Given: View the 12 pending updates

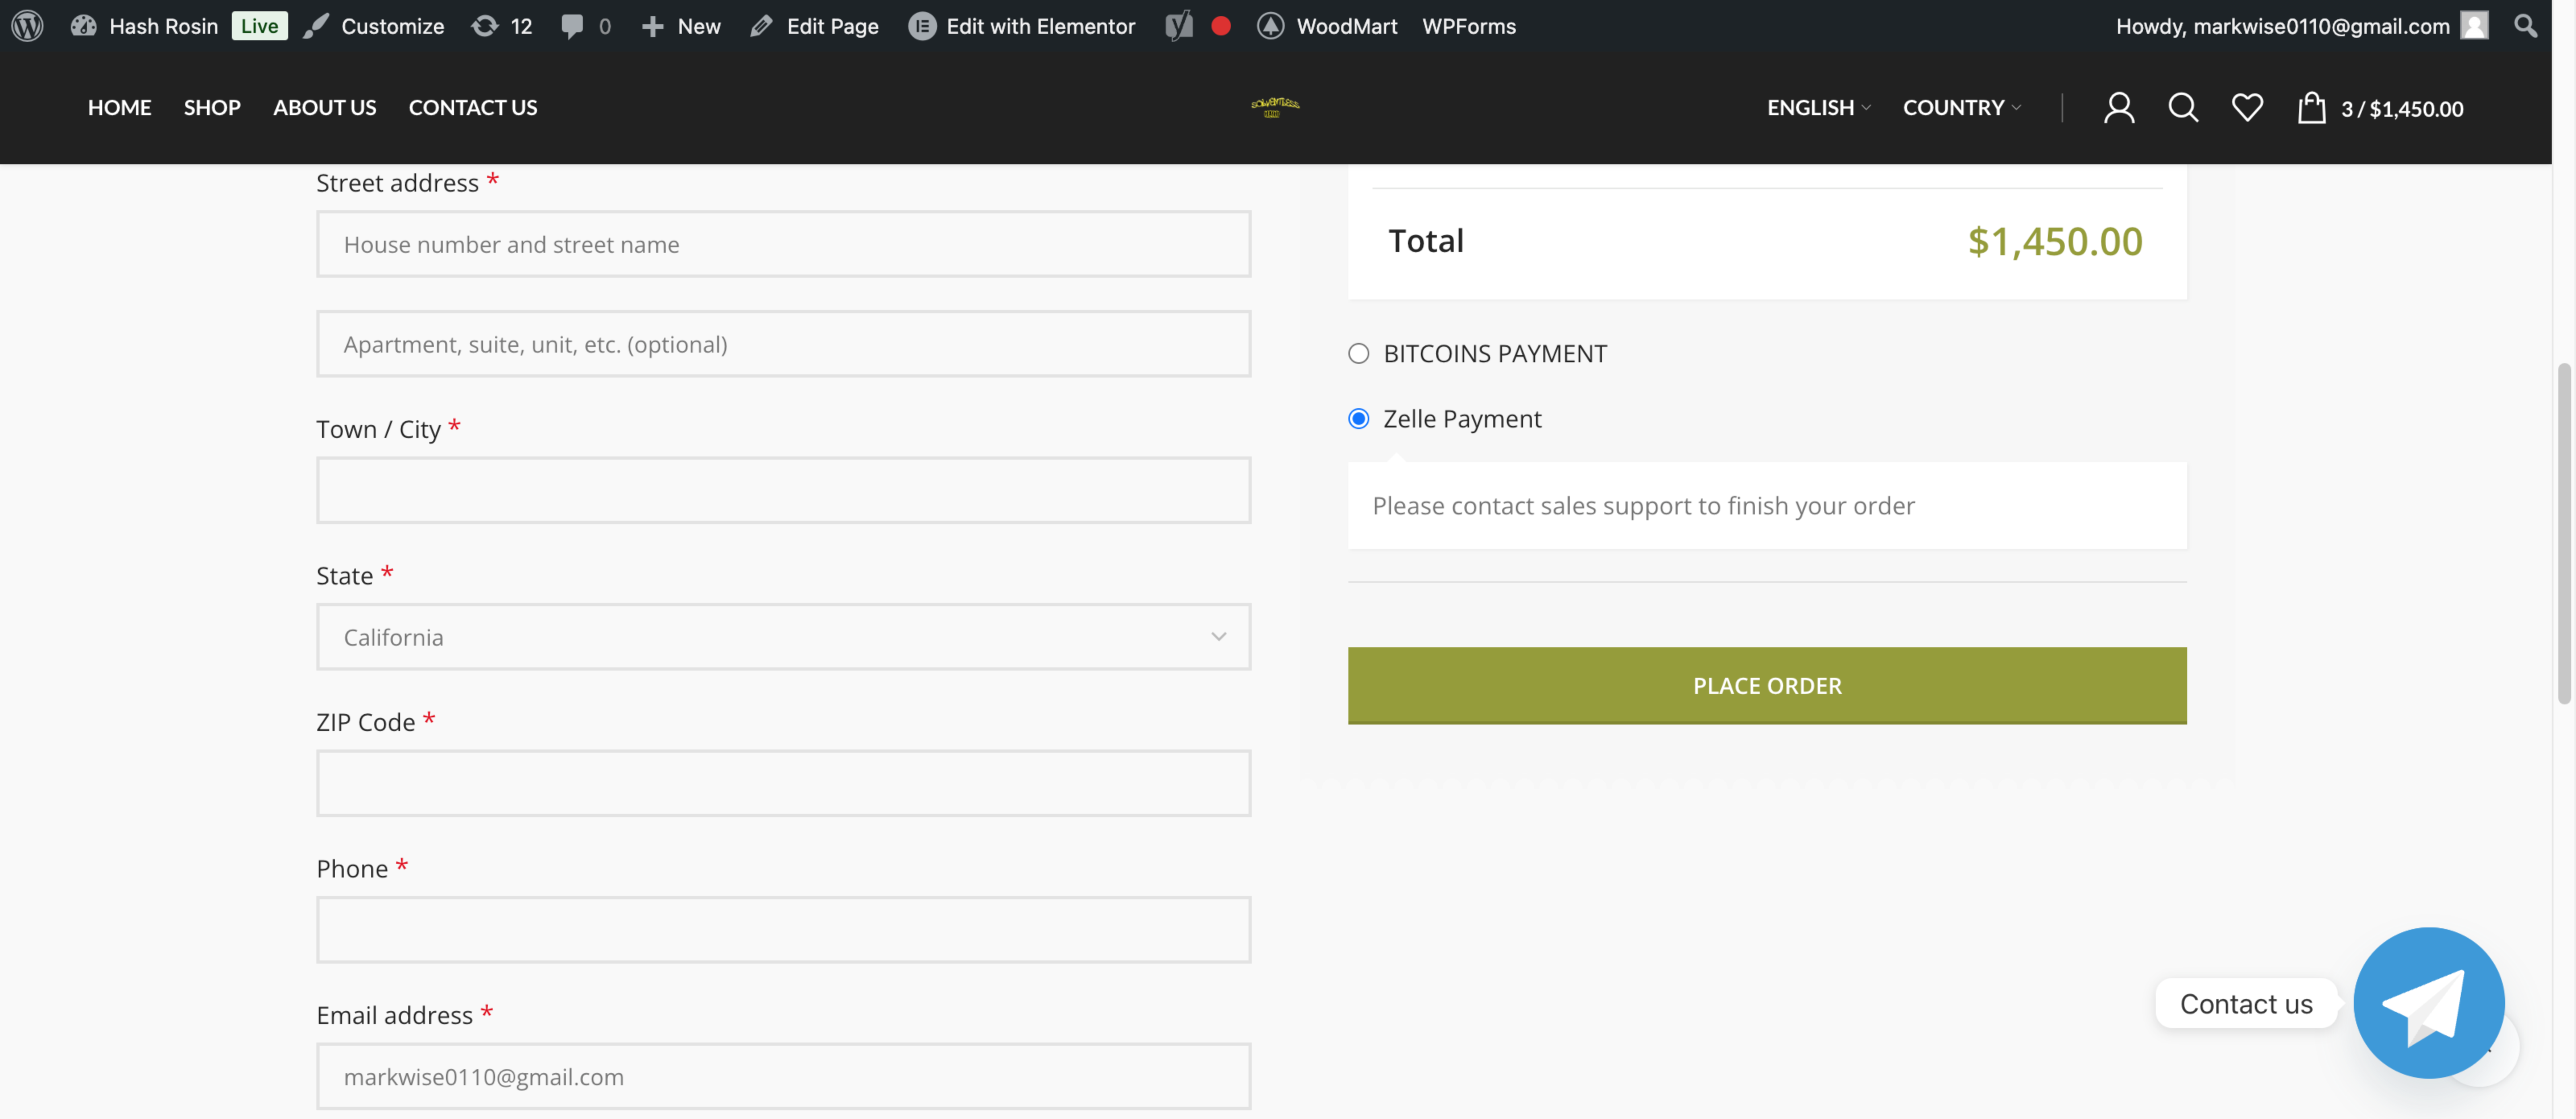Looking at the screenshot, I should (x=502, y=26).
